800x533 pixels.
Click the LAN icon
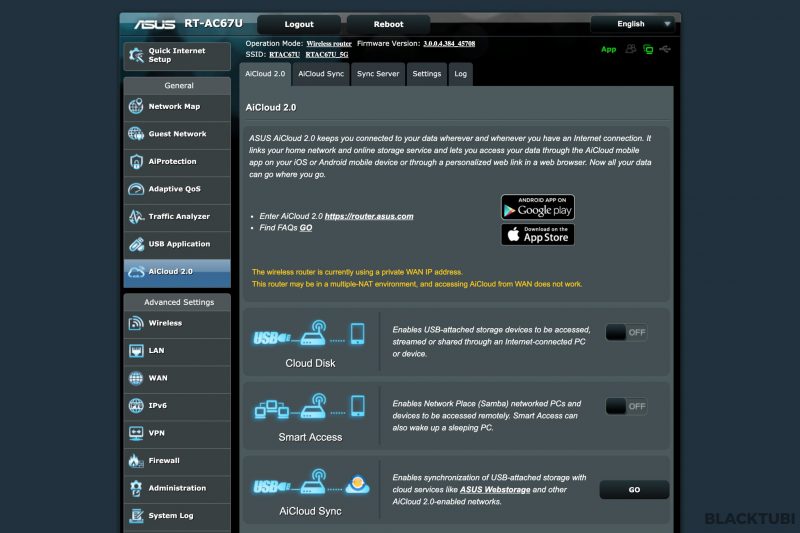coord(136,350)
